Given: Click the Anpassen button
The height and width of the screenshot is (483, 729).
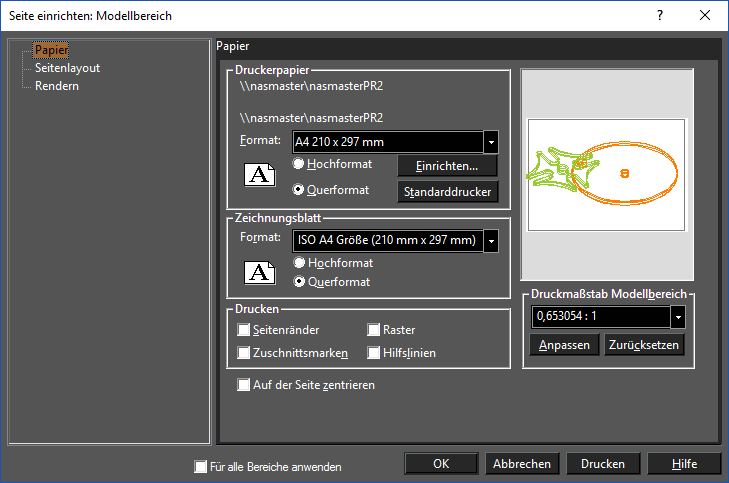Looking at the screenshot, I should click(564, 345).
